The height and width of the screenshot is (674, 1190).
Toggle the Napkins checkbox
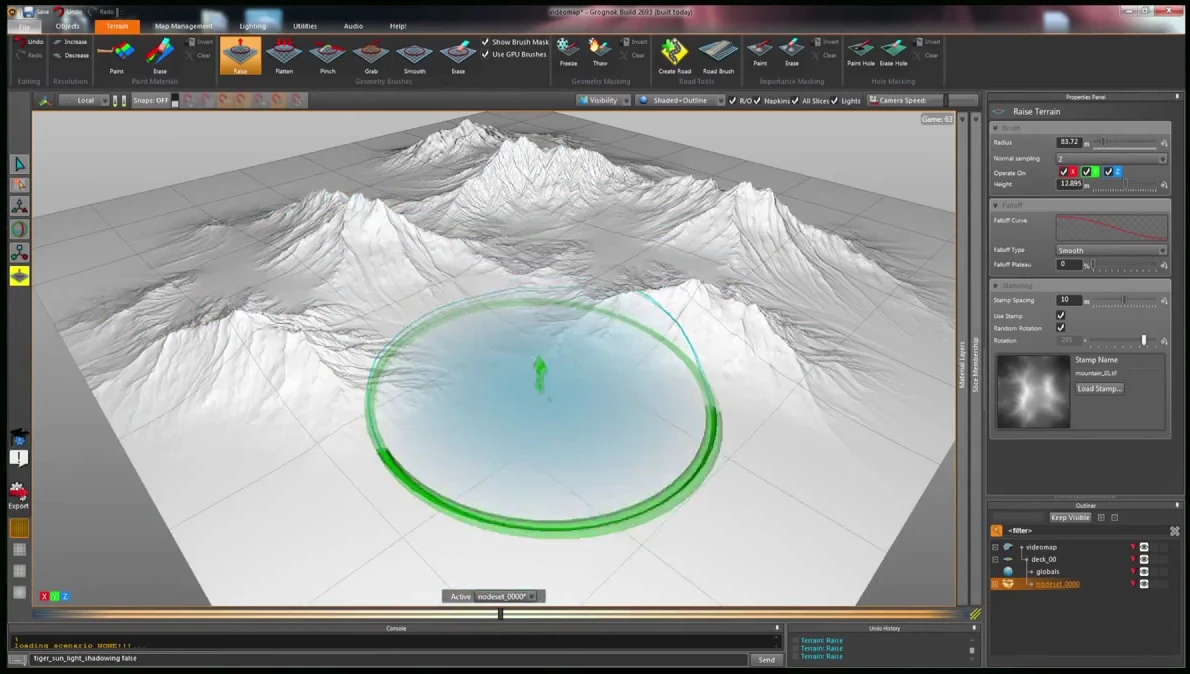(757, 100)
